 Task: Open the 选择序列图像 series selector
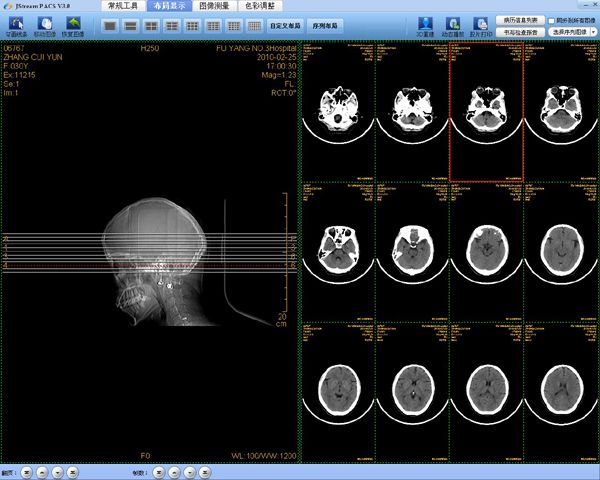(x=566, y=32)
